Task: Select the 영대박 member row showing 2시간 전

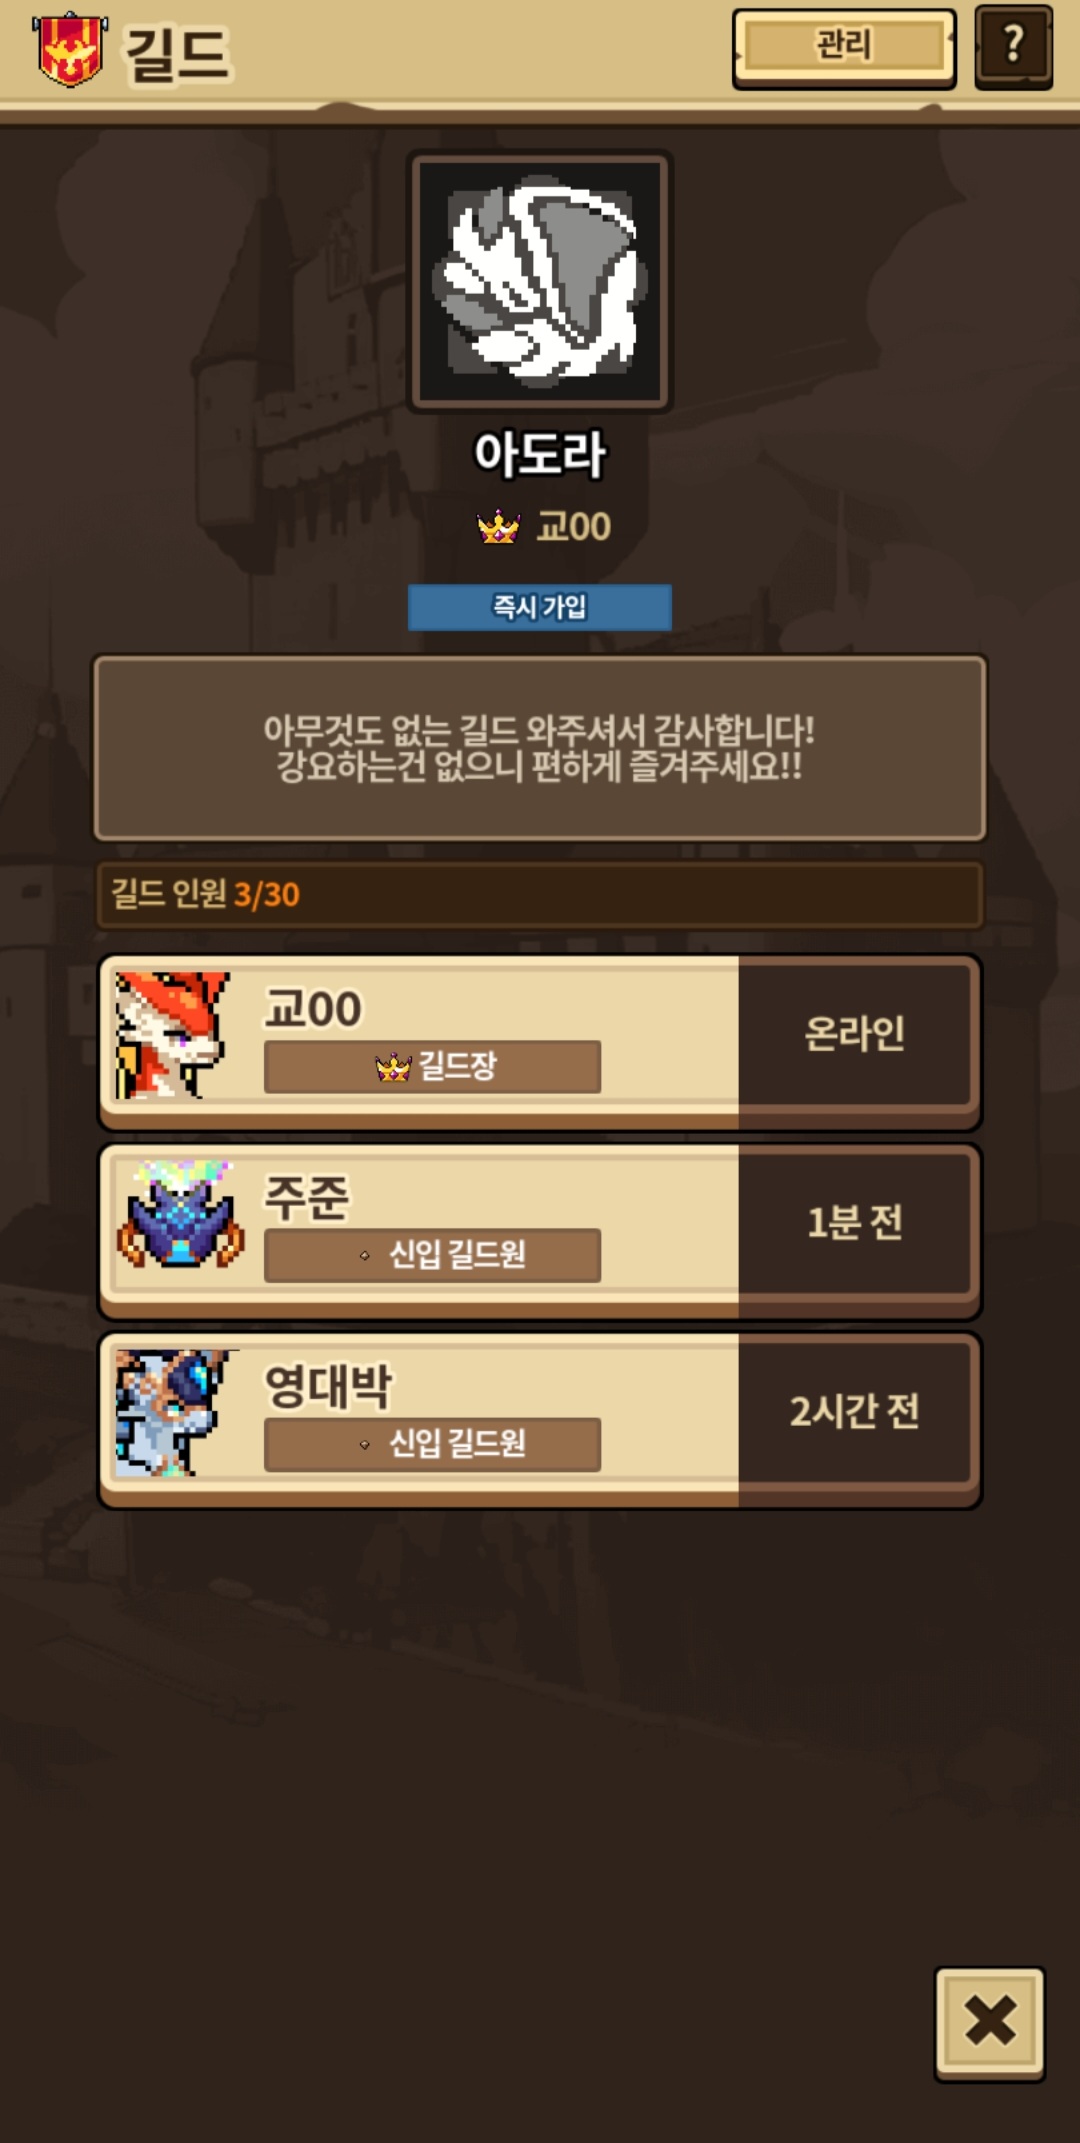Action: coord(540,1420)
